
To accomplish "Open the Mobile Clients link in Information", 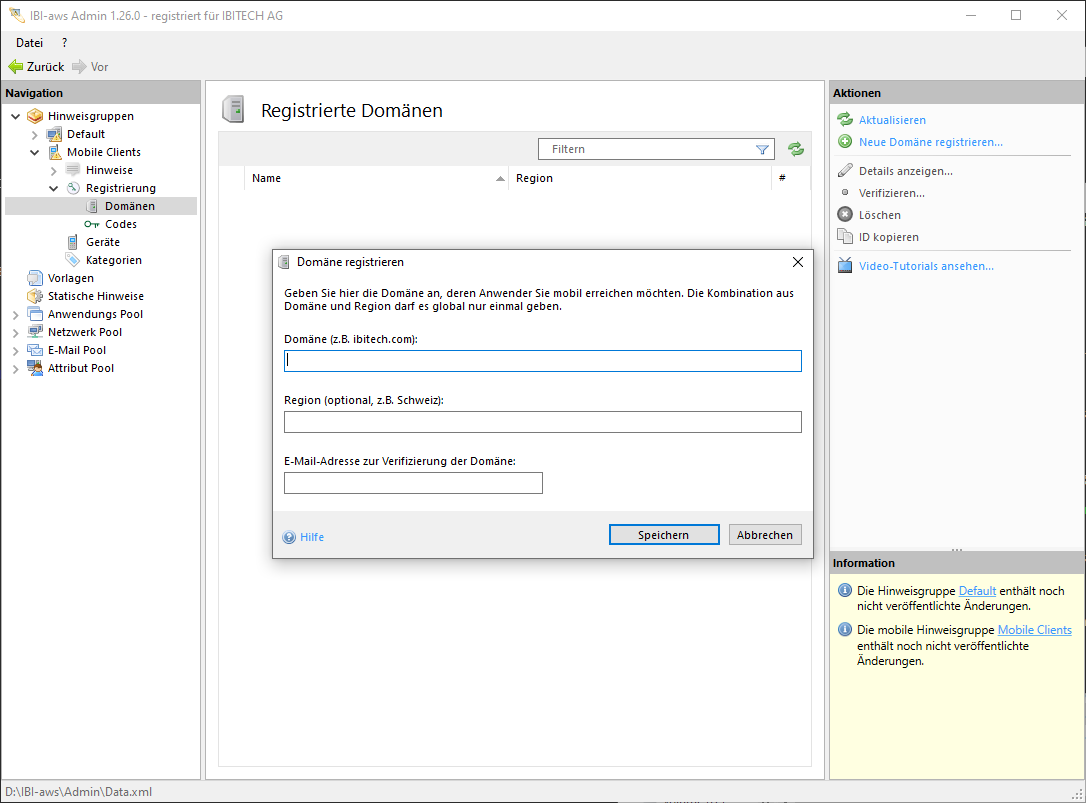I will (x=1034, y=630).
